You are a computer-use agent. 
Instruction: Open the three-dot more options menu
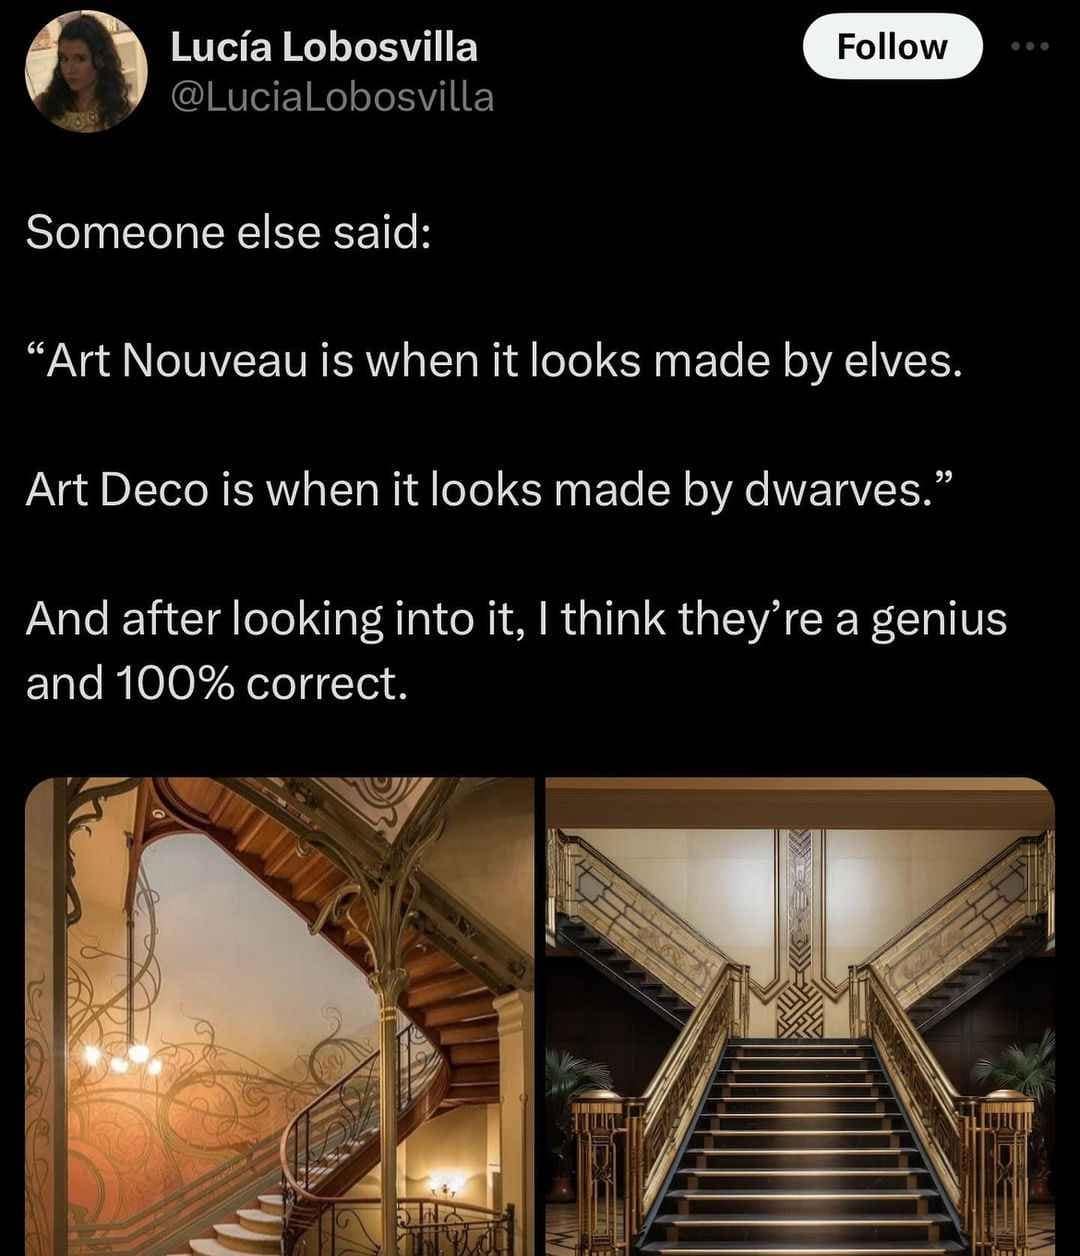tap(1033, 47)
